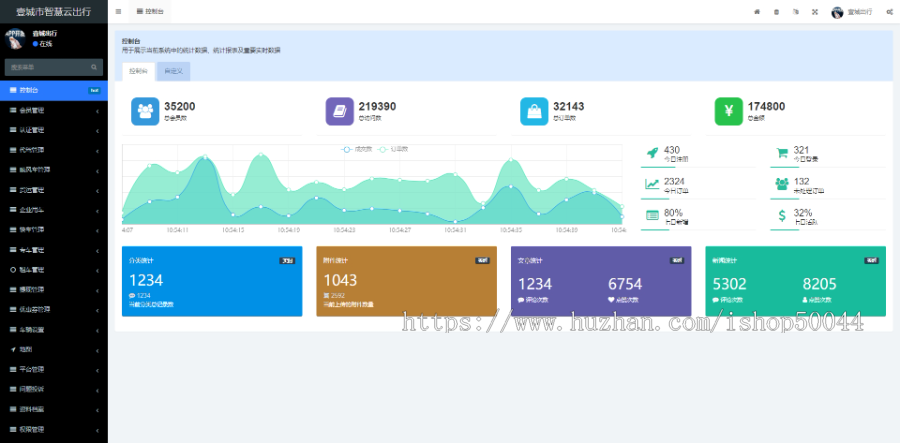Viewport: 900px width, 443px height.
Task: Click the shopping cart icon next to 321
Action: pos(782,153)
